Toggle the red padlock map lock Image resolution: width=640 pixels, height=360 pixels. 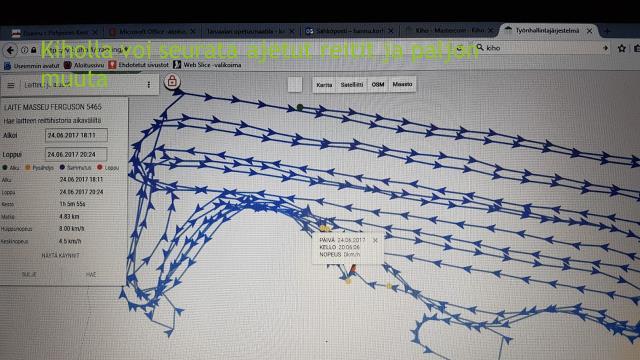172,82
